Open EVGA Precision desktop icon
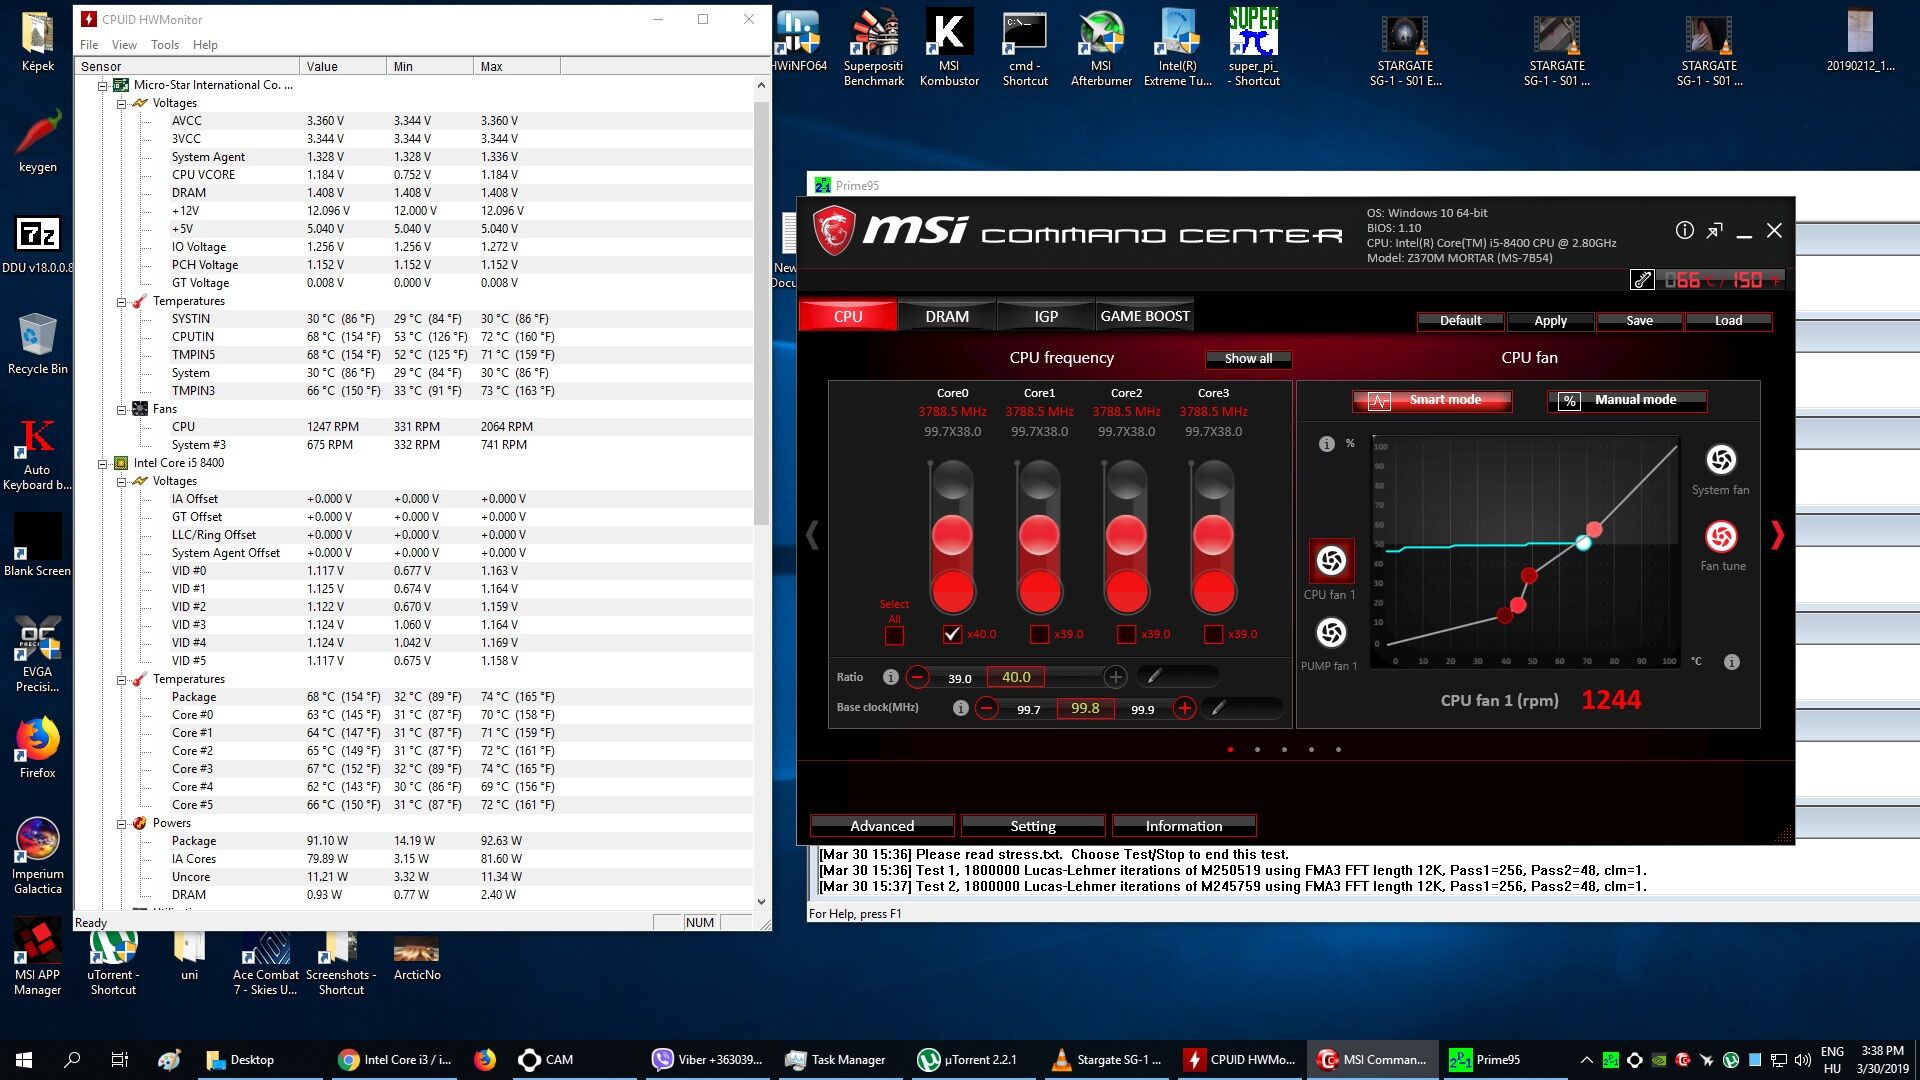Viewport: 1920px width, 1080px height. pyautogui.click(x=38, y=654)
